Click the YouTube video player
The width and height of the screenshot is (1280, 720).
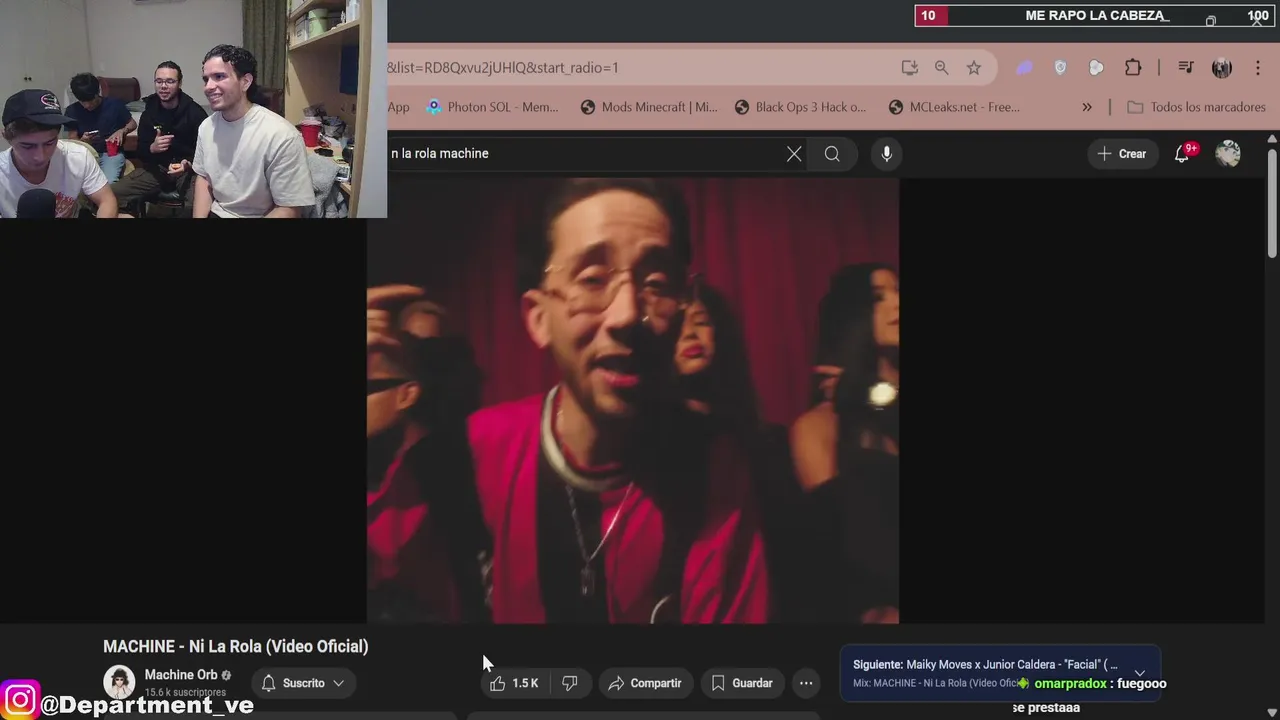633,401
